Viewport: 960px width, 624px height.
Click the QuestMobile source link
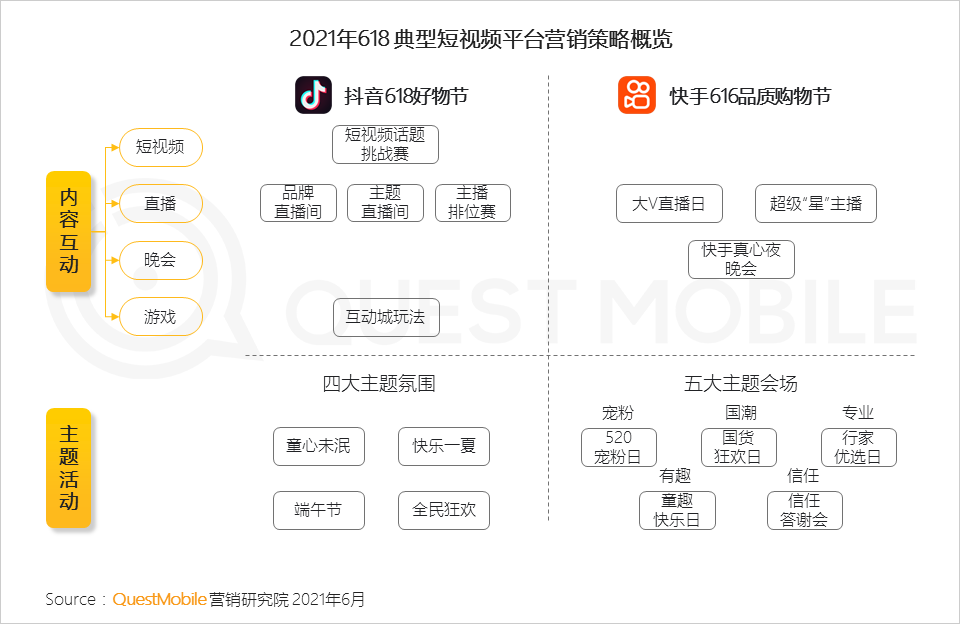[159, 599]
